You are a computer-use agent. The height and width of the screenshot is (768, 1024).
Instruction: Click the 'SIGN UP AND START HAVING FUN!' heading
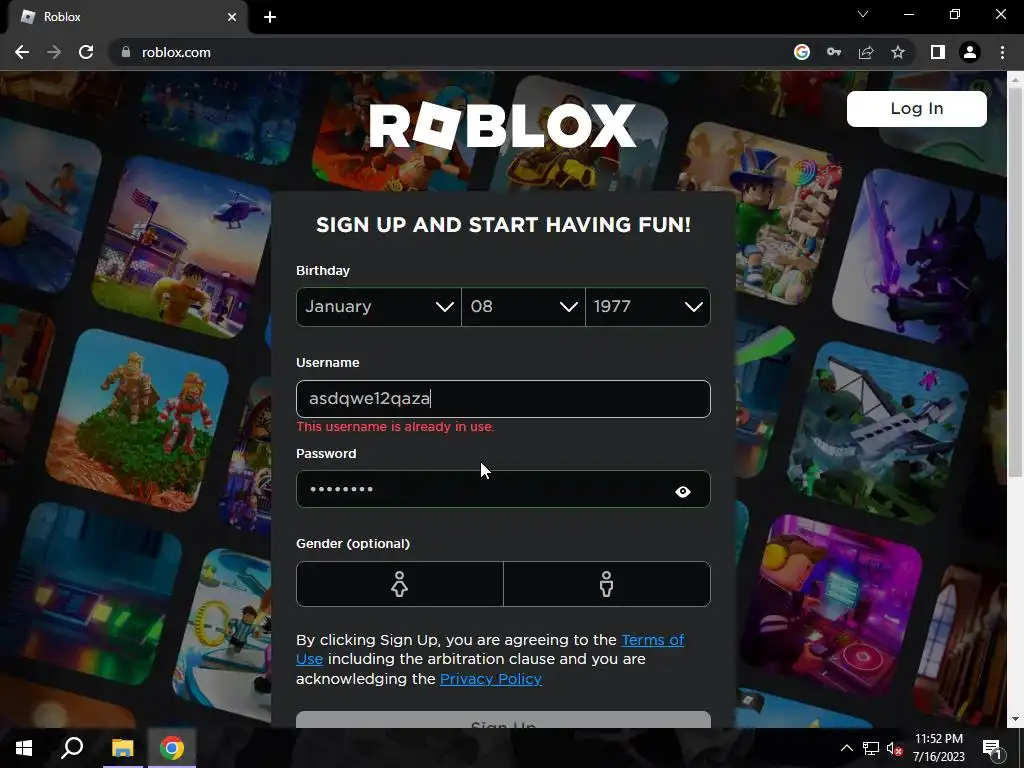503,225
